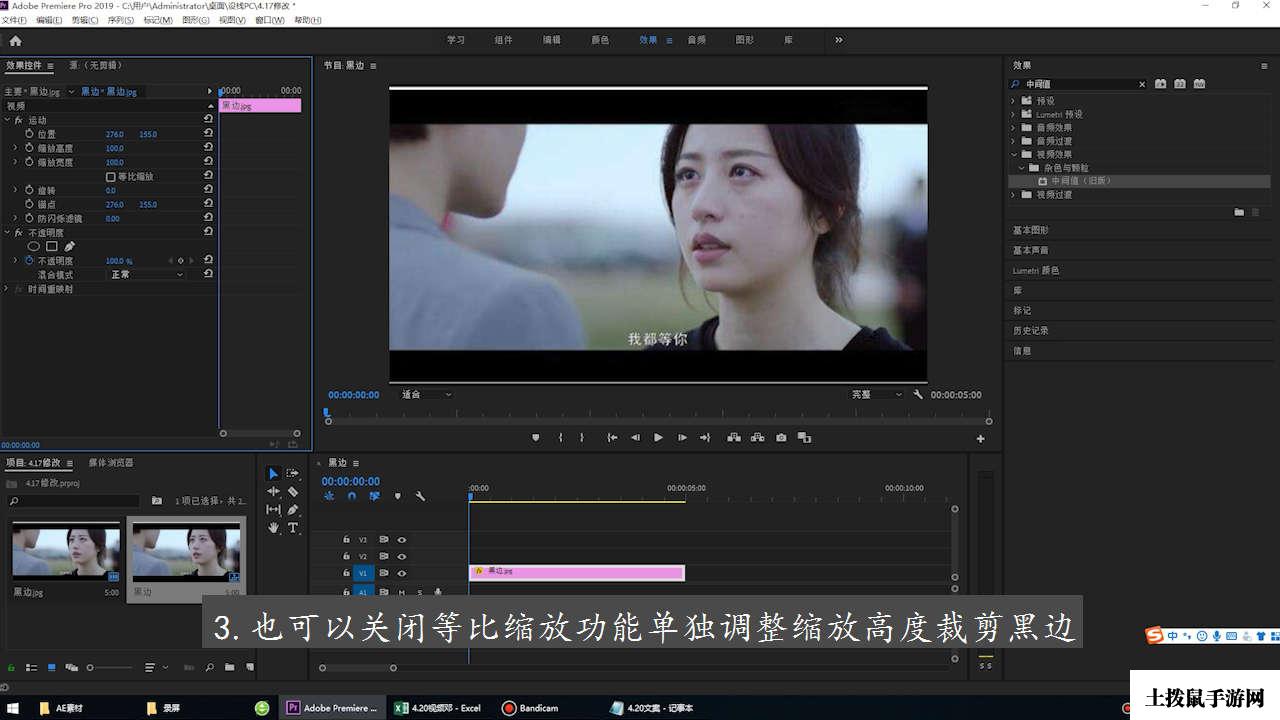Step back one frame
The height and width of the screenshot is (720, 1280).
(634, 438)
